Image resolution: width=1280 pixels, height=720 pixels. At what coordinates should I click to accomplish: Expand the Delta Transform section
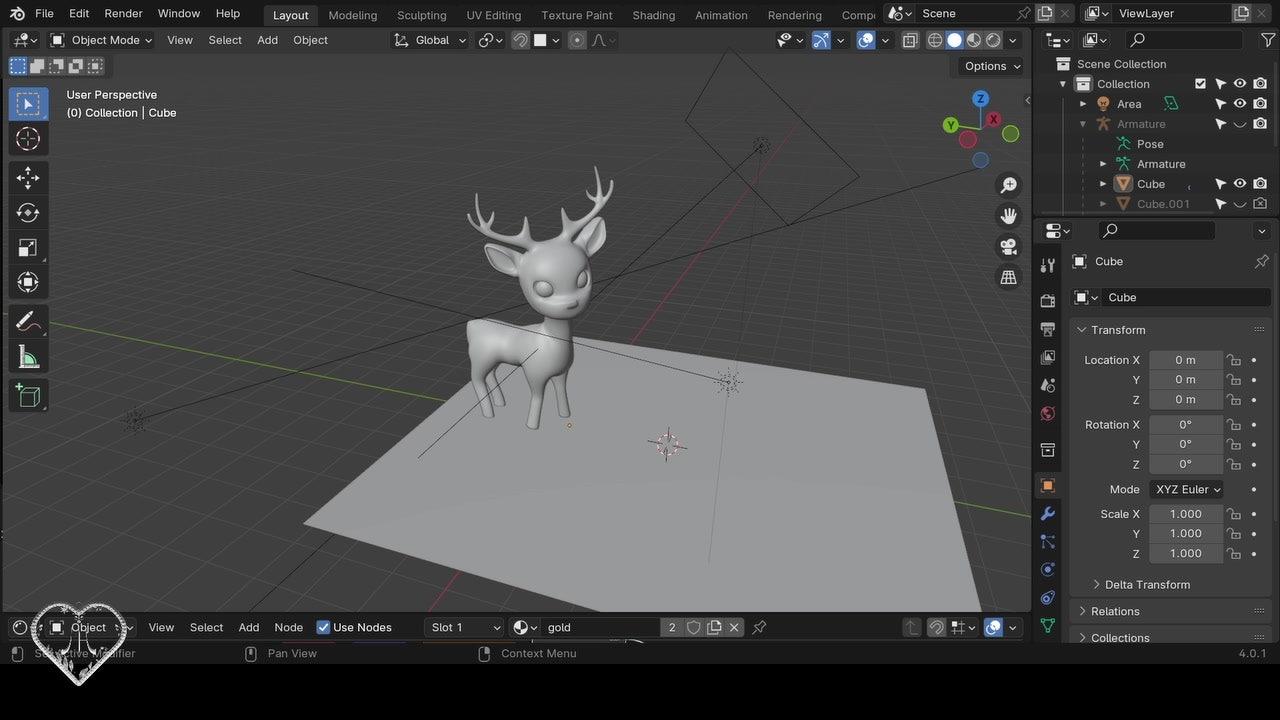point(1147,584)
